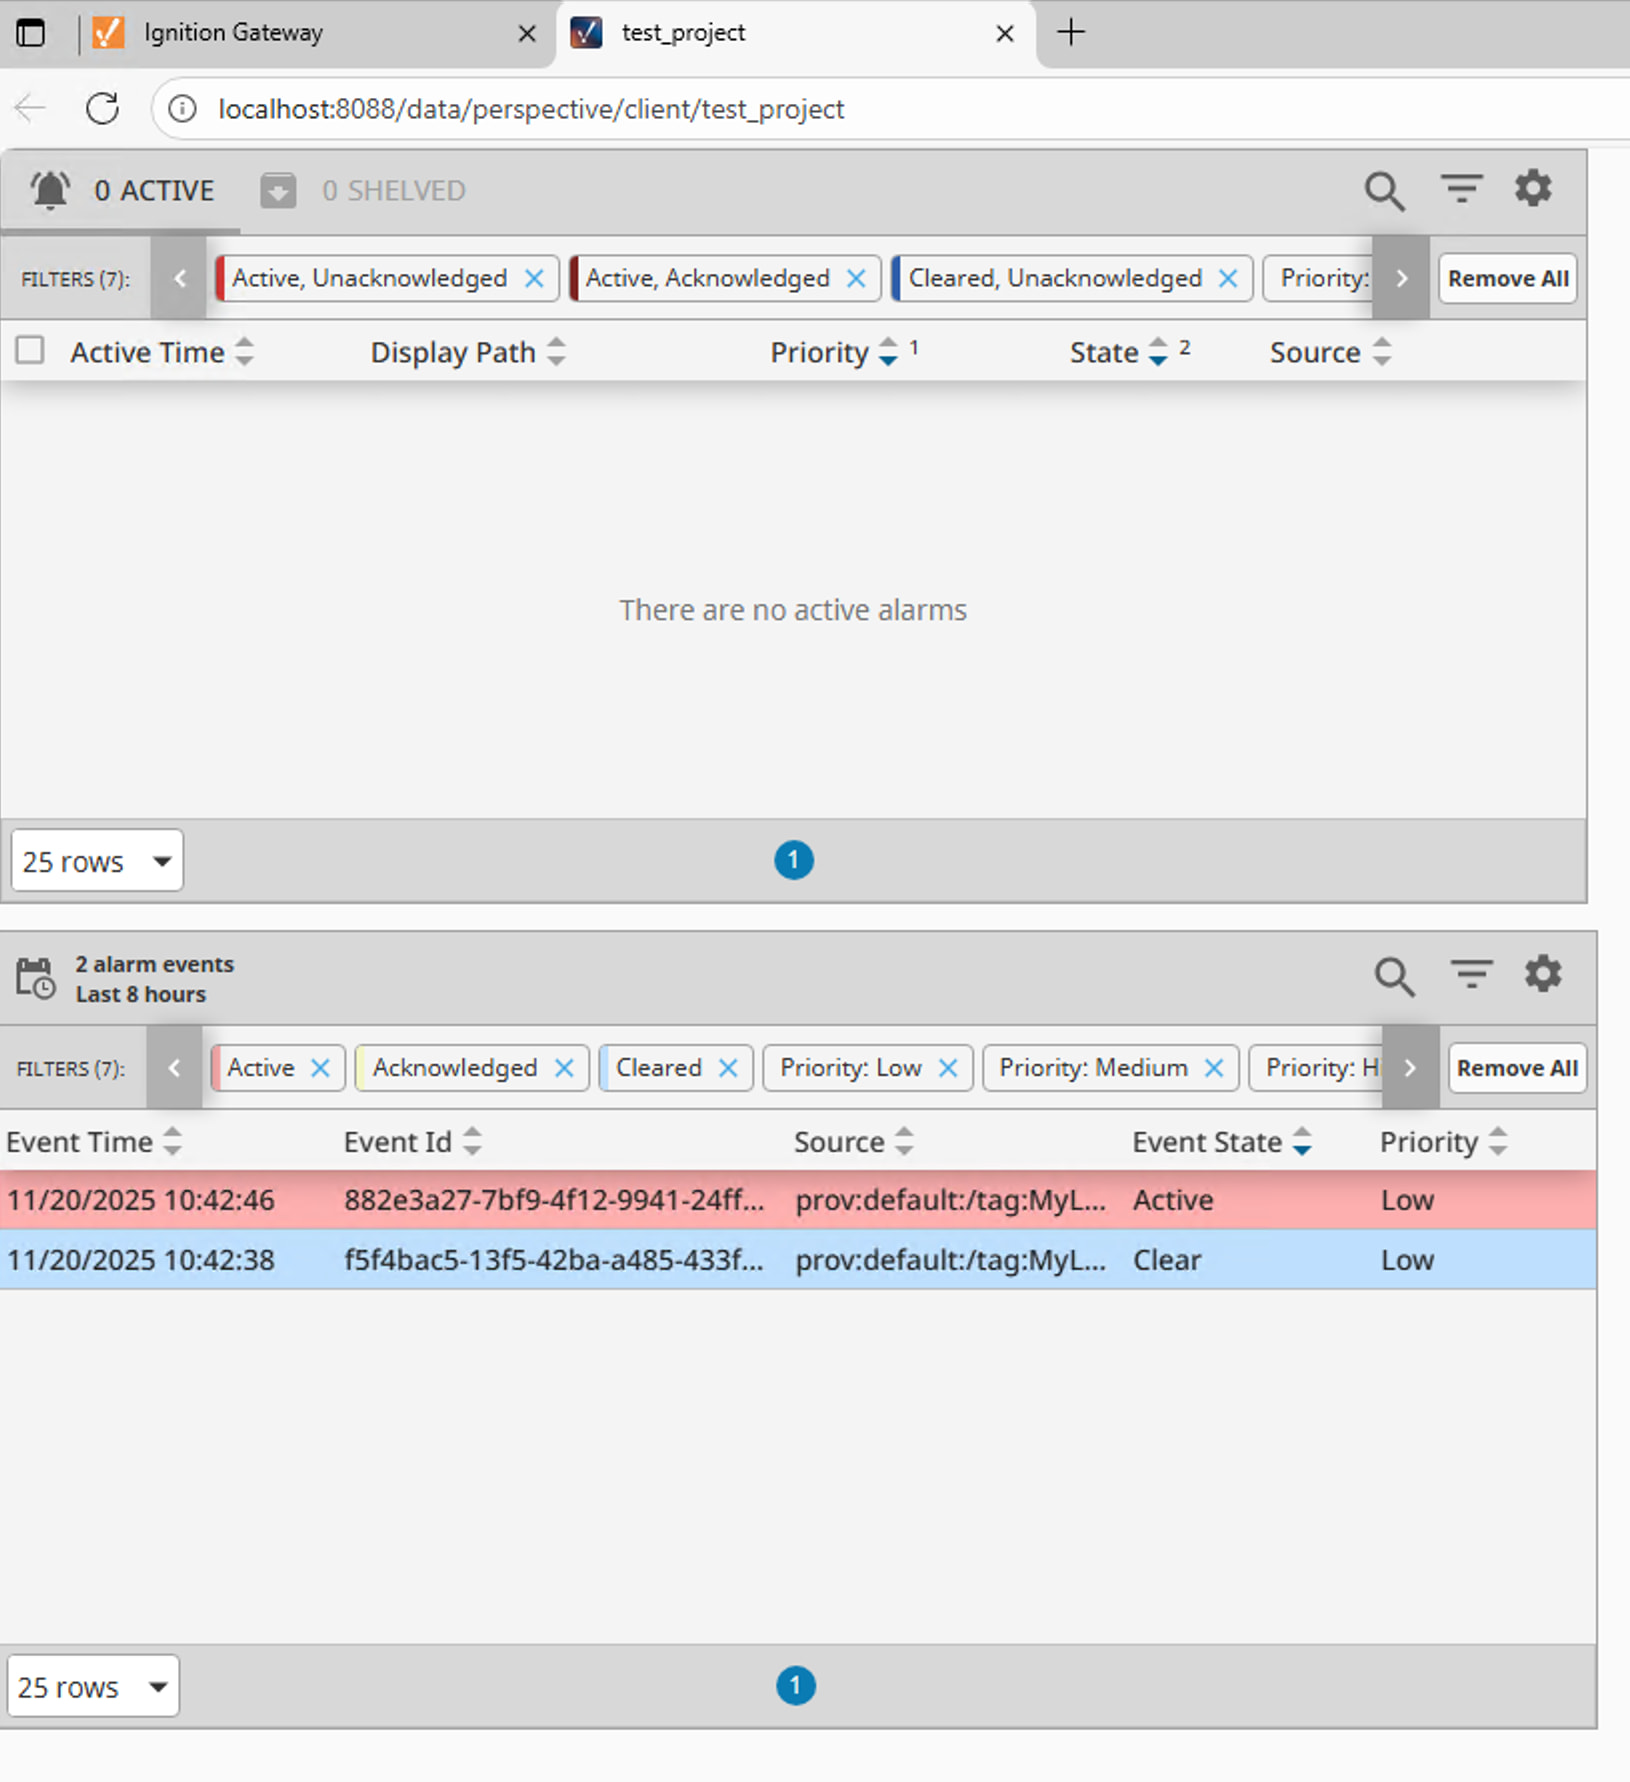Click Remove All in alarm status filters
The image size is (1630, 1782).
tap(1508, 278)
